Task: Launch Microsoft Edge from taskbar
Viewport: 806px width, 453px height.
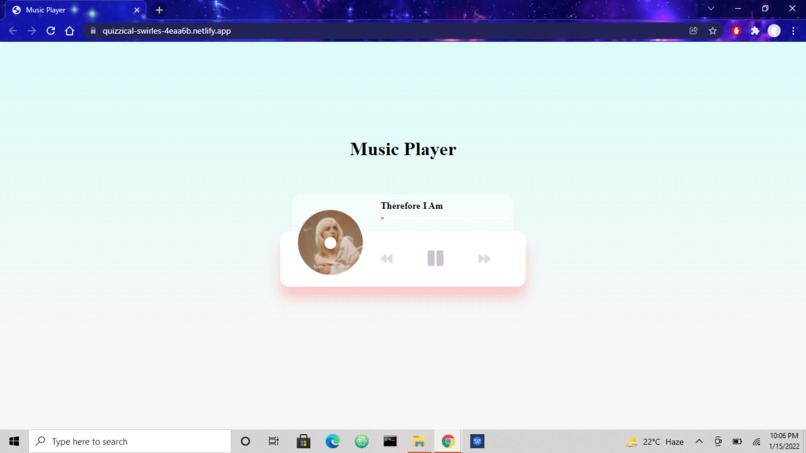Action: [x=333, y=441]
